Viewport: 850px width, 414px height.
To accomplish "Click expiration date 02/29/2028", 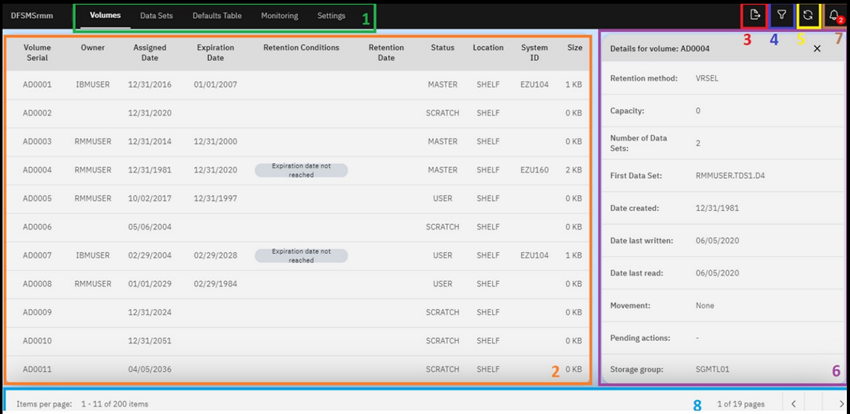I will (215, 255).
